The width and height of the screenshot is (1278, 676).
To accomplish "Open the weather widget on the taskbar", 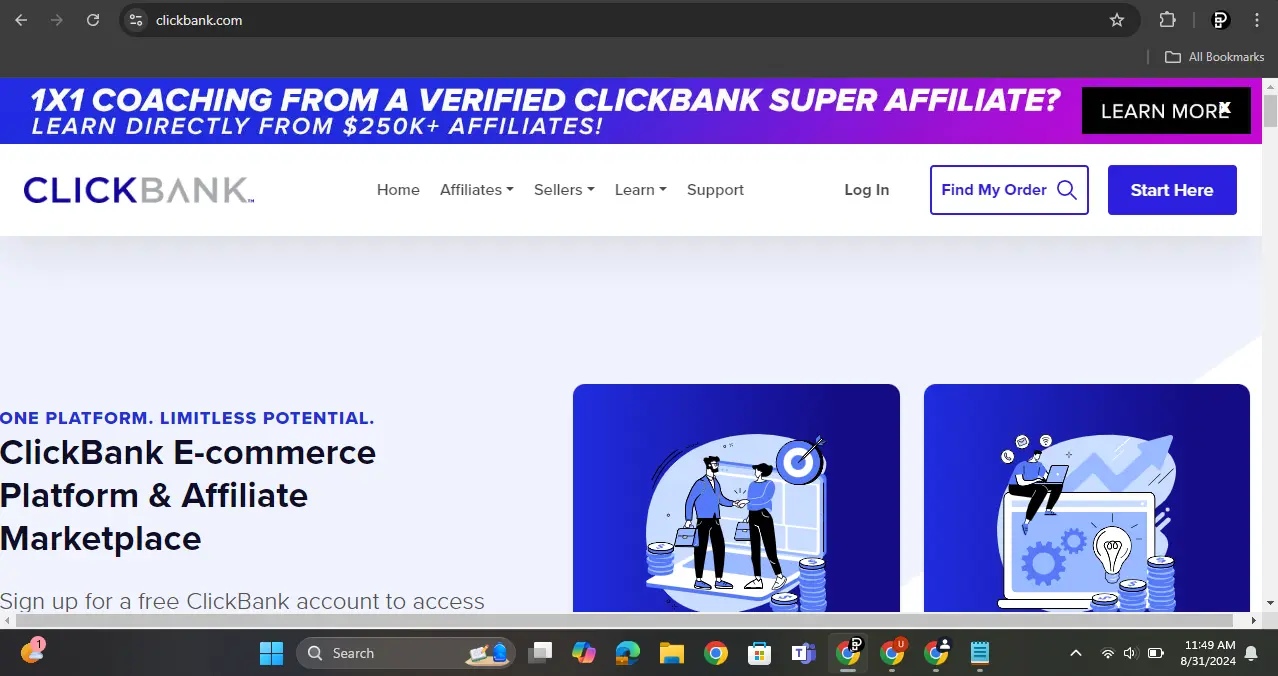I will click(x=33, y=651).
